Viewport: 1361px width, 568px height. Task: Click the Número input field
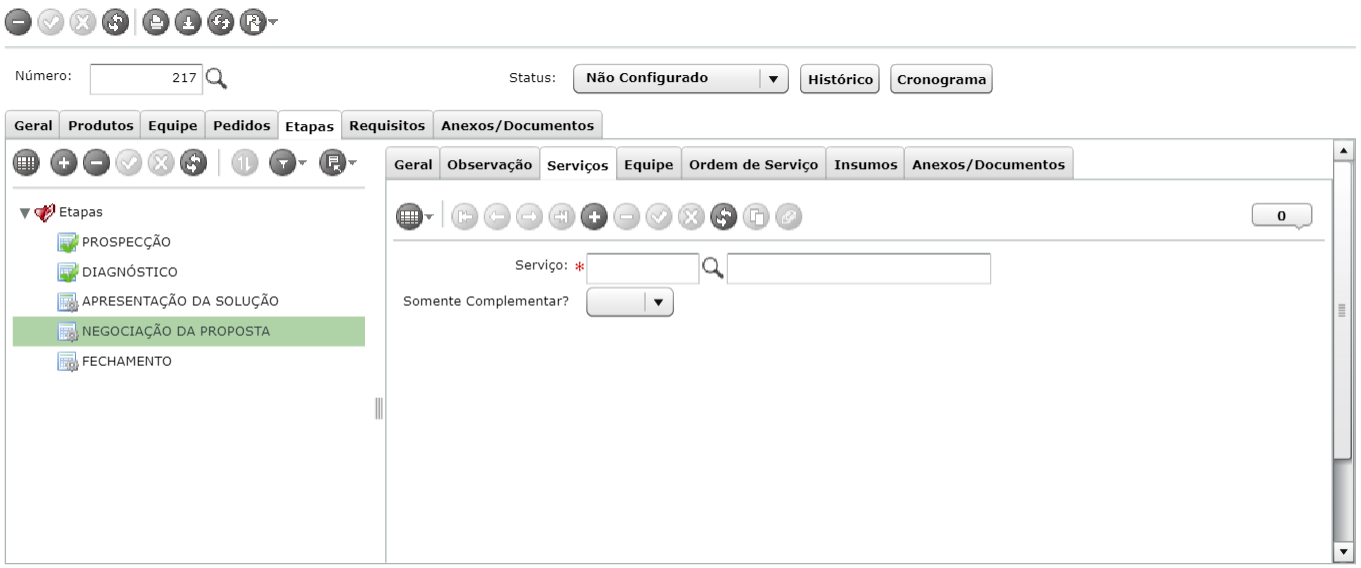tap(147, 79)
